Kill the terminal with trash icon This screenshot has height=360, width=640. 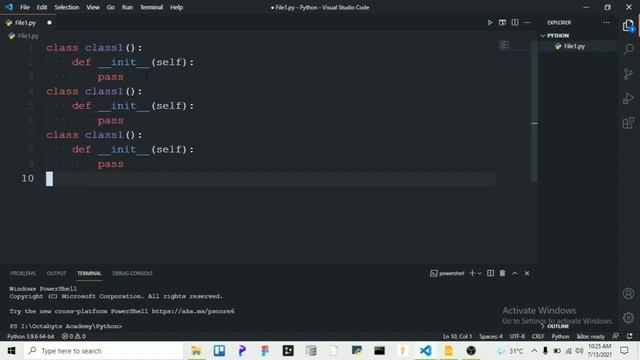(x=502, y=273)
